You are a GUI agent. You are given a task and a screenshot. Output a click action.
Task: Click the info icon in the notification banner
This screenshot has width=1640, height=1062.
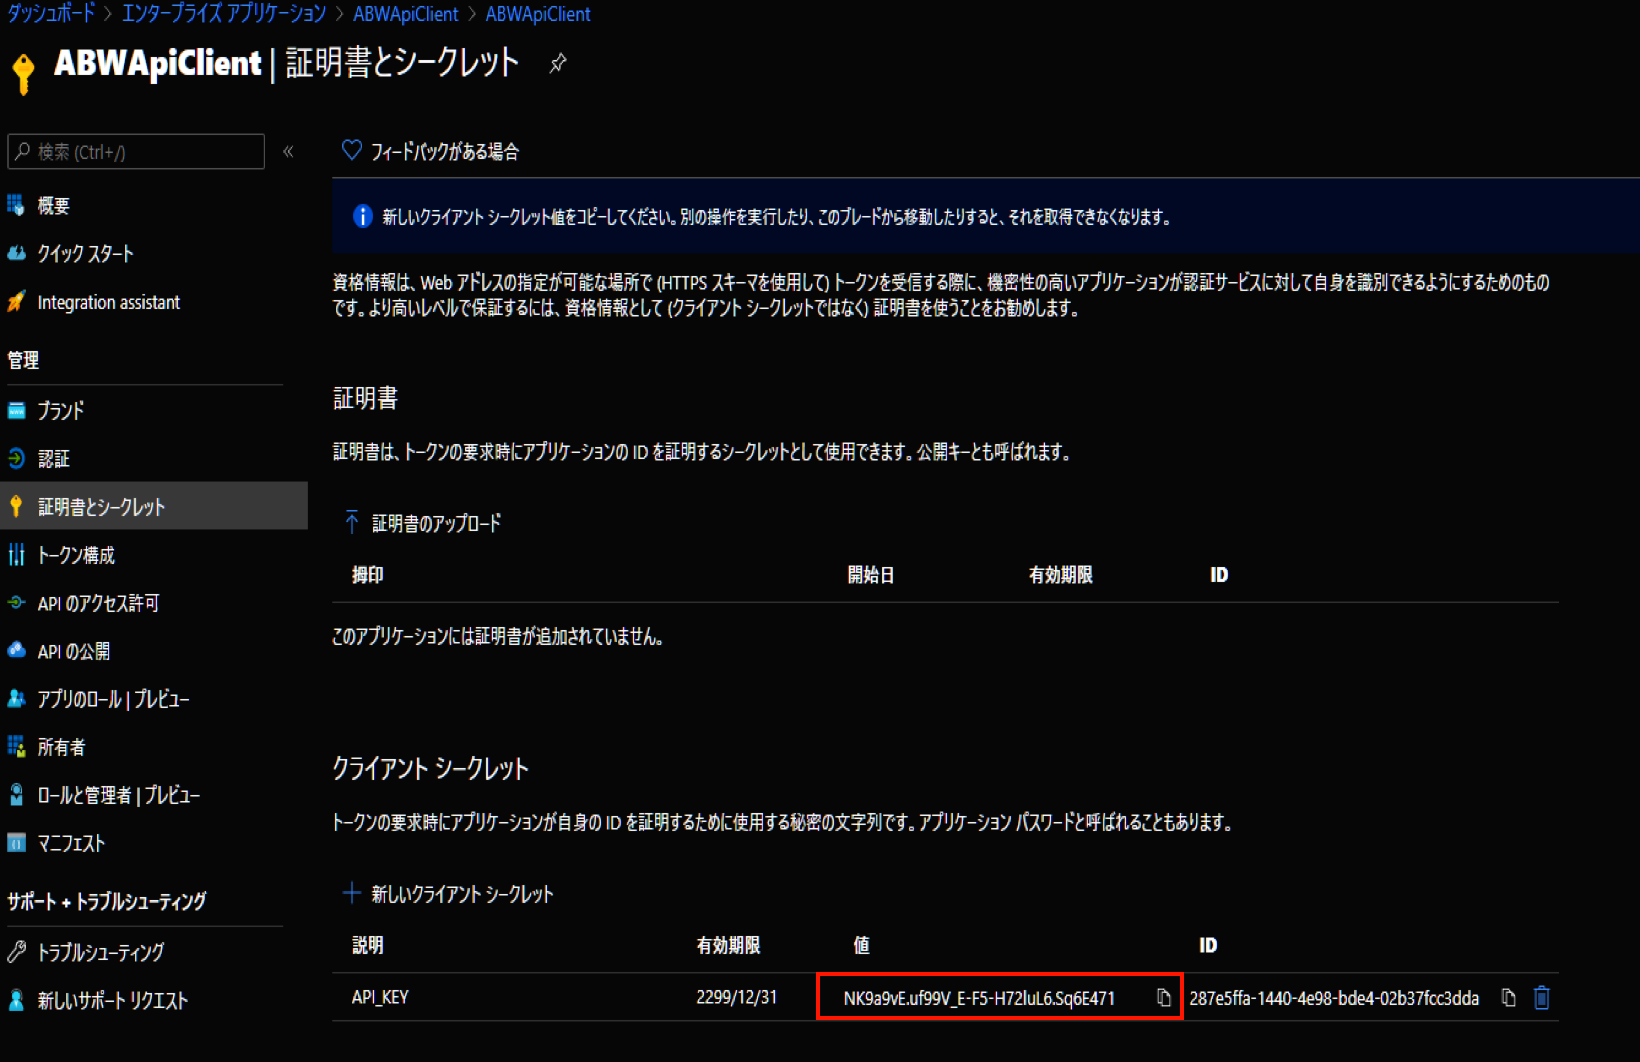[363, 216]
